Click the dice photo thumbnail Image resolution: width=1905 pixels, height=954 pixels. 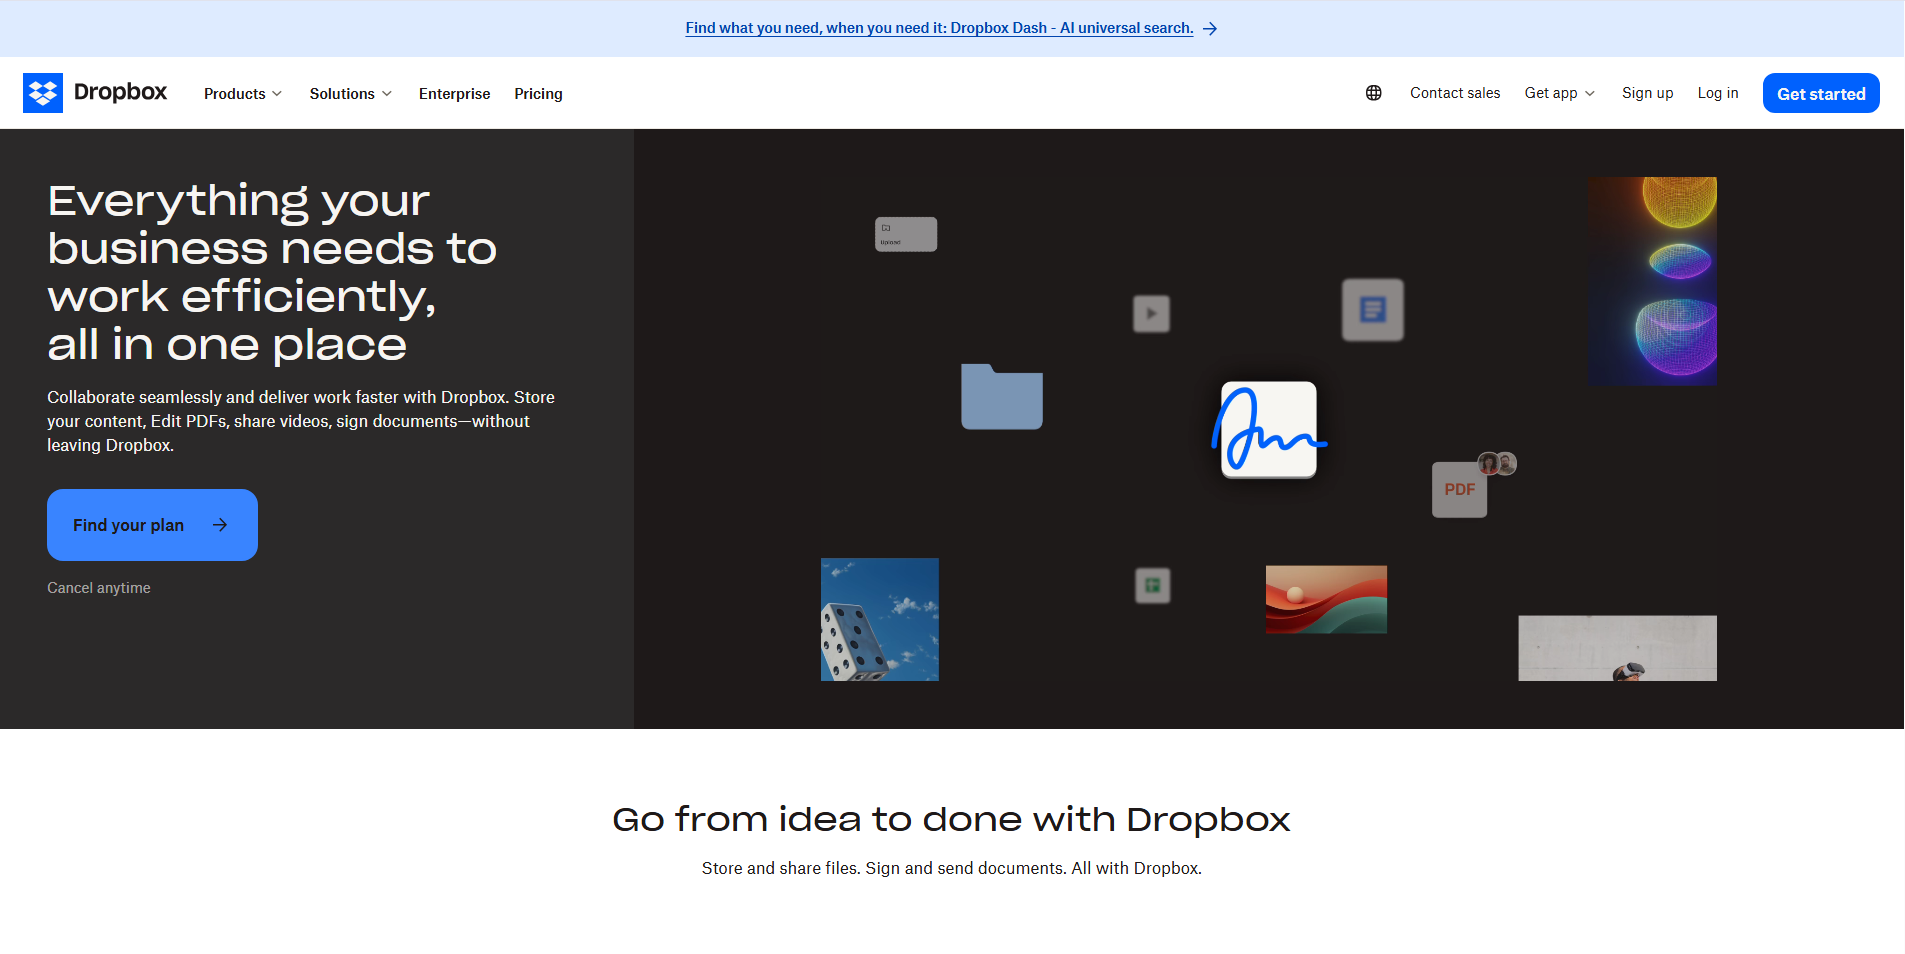[x=879, y=619]
